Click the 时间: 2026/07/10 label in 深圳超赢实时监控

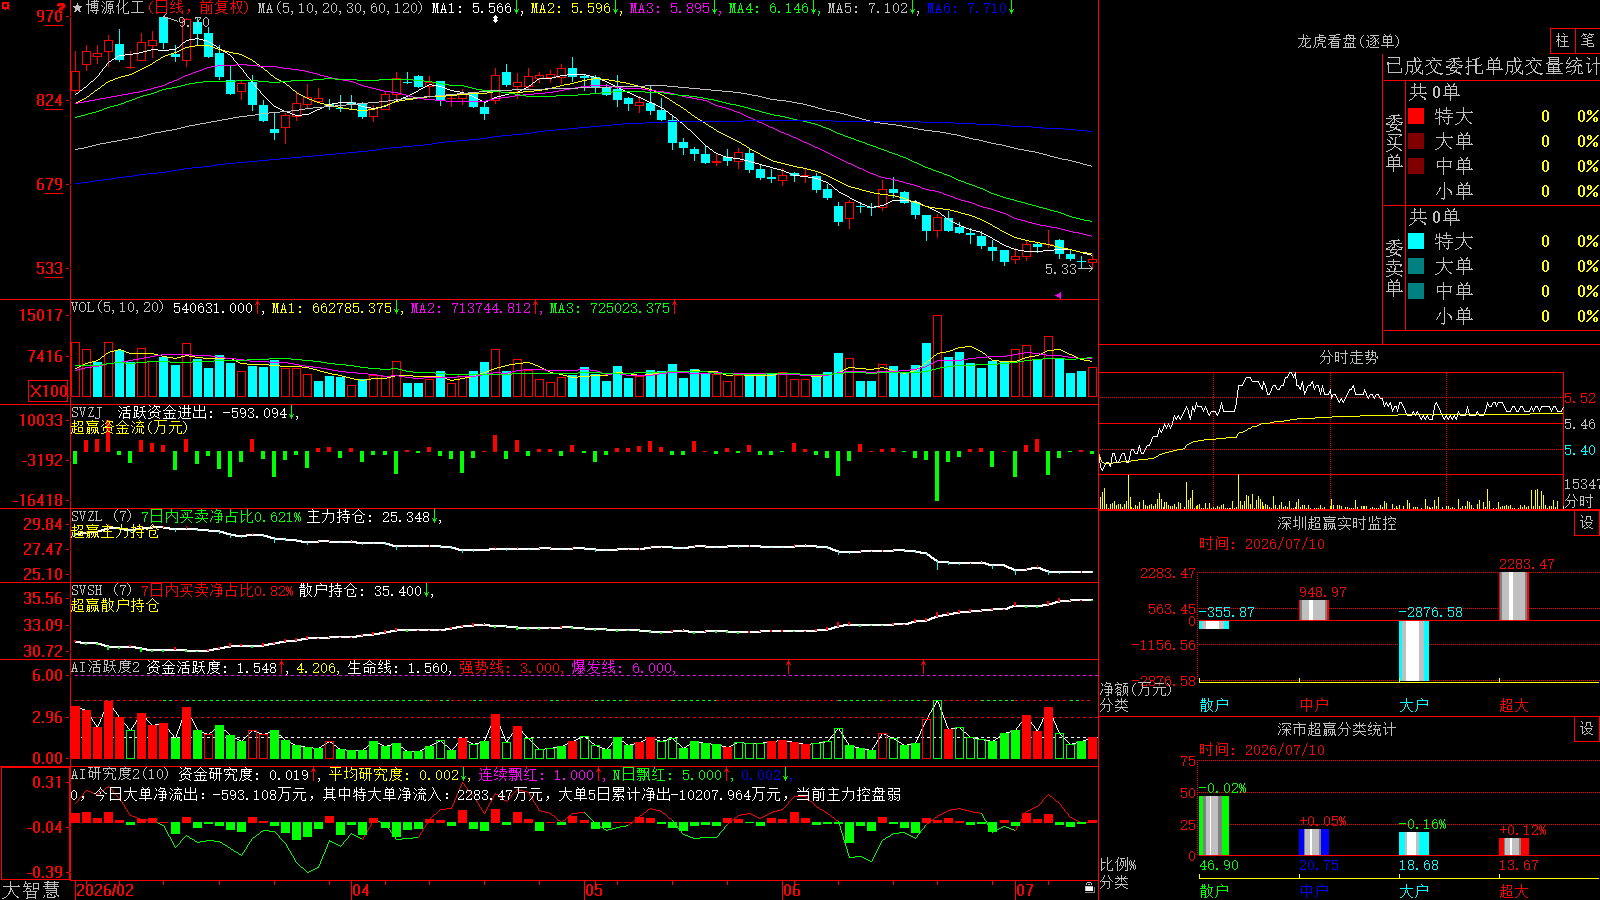tap(1262, 544)
